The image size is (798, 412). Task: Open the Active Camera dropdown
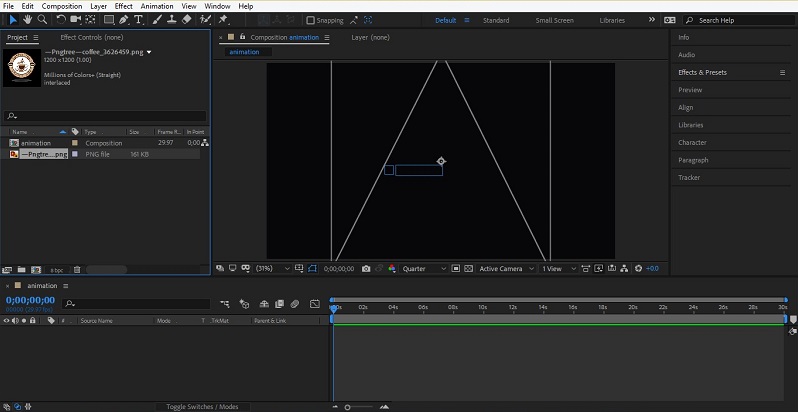coord(505,269)
